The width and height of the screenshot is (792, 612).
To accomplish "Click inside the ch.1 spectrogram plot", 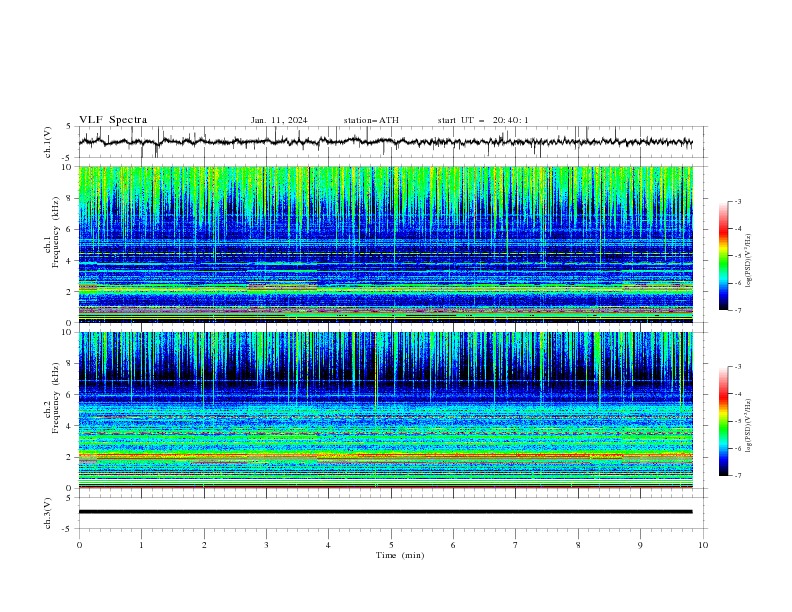I will (x=386, y=244).
